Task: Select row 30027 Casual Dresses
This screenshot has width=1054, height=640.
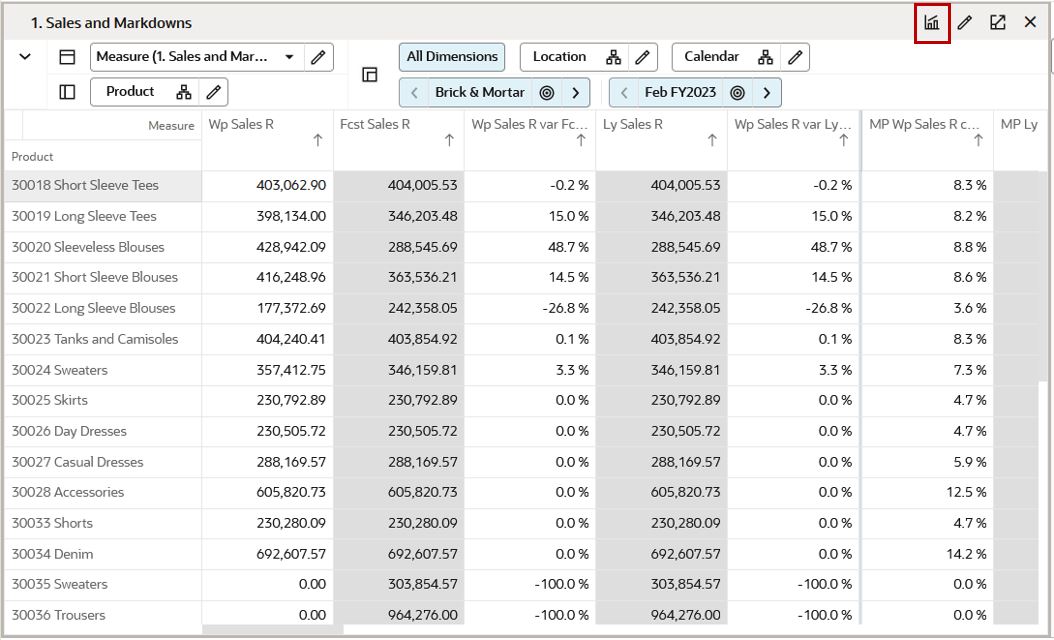Action: tap(103, 463)
